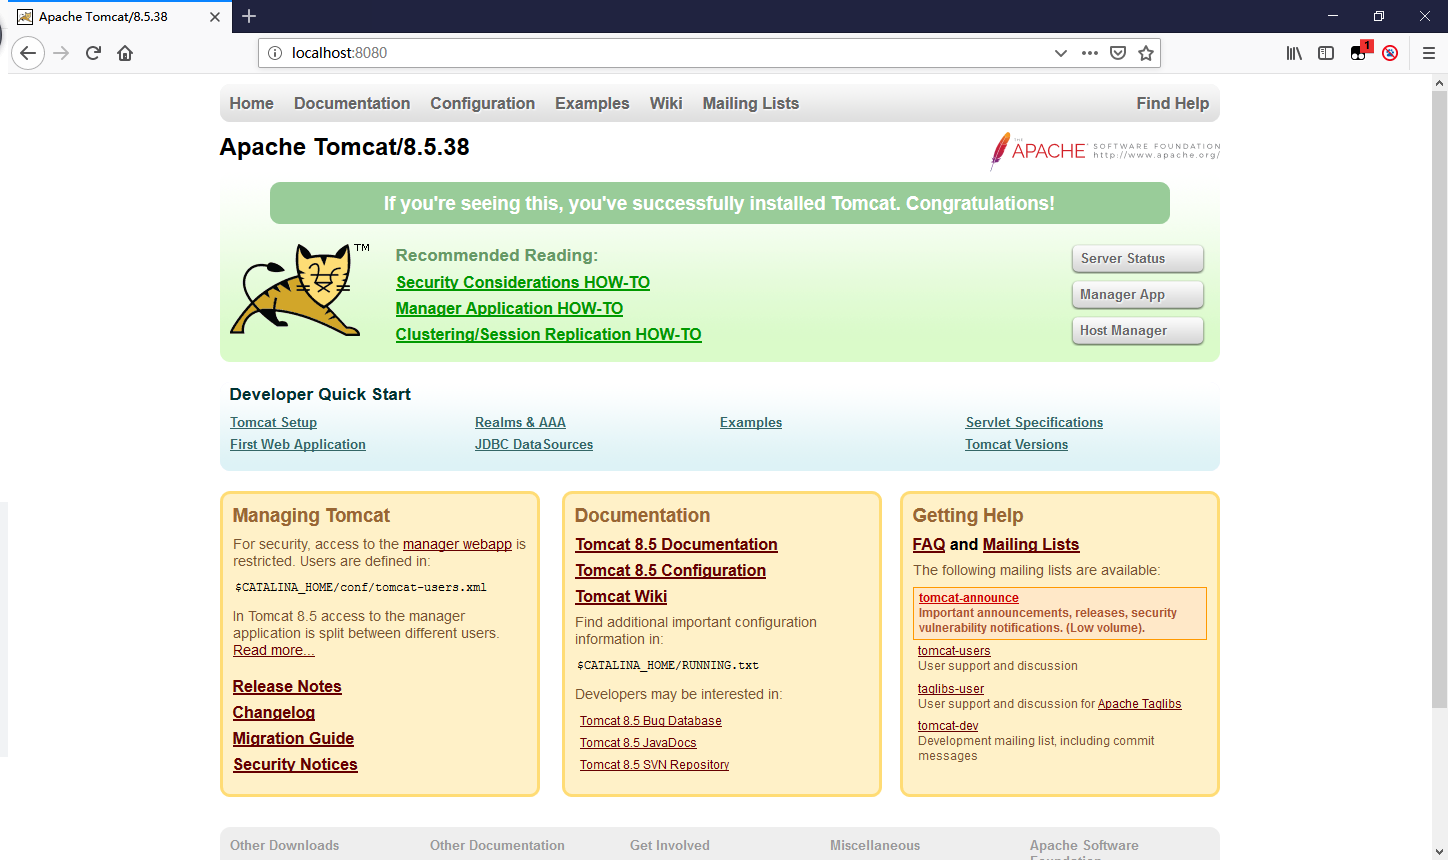Open the JDBC DataSources link
The height and width of the screenshot is (860, 1448).
coord(534,444)
